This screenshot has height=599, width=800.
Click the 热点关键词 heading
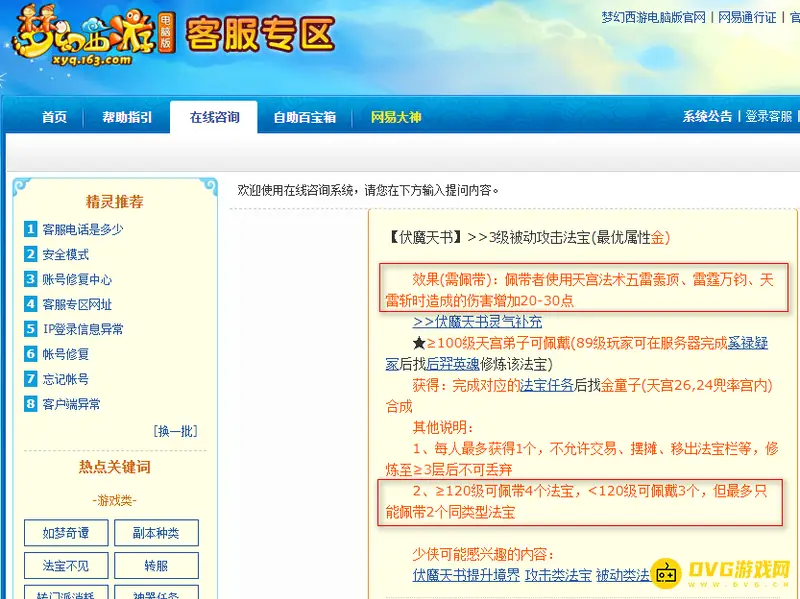pos(115,467)
